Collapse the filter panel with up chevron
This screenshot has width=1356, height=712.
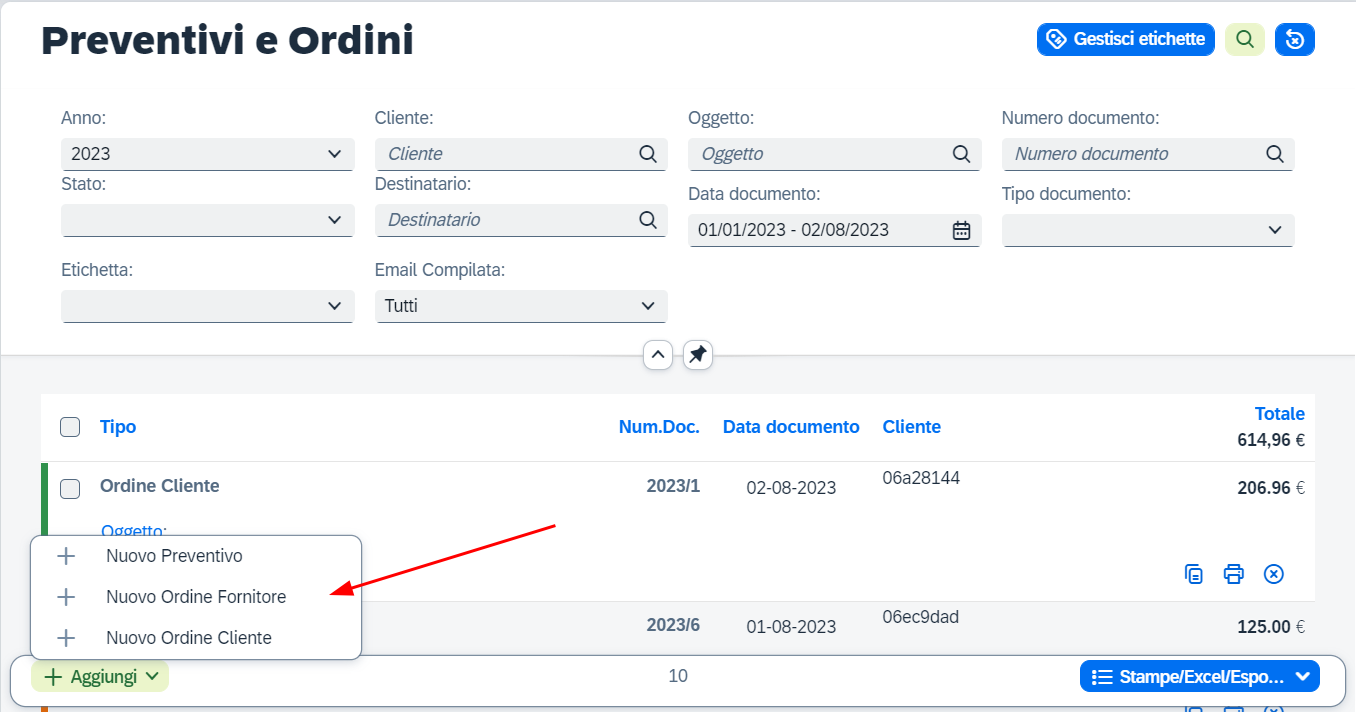[x=658, y=355]
